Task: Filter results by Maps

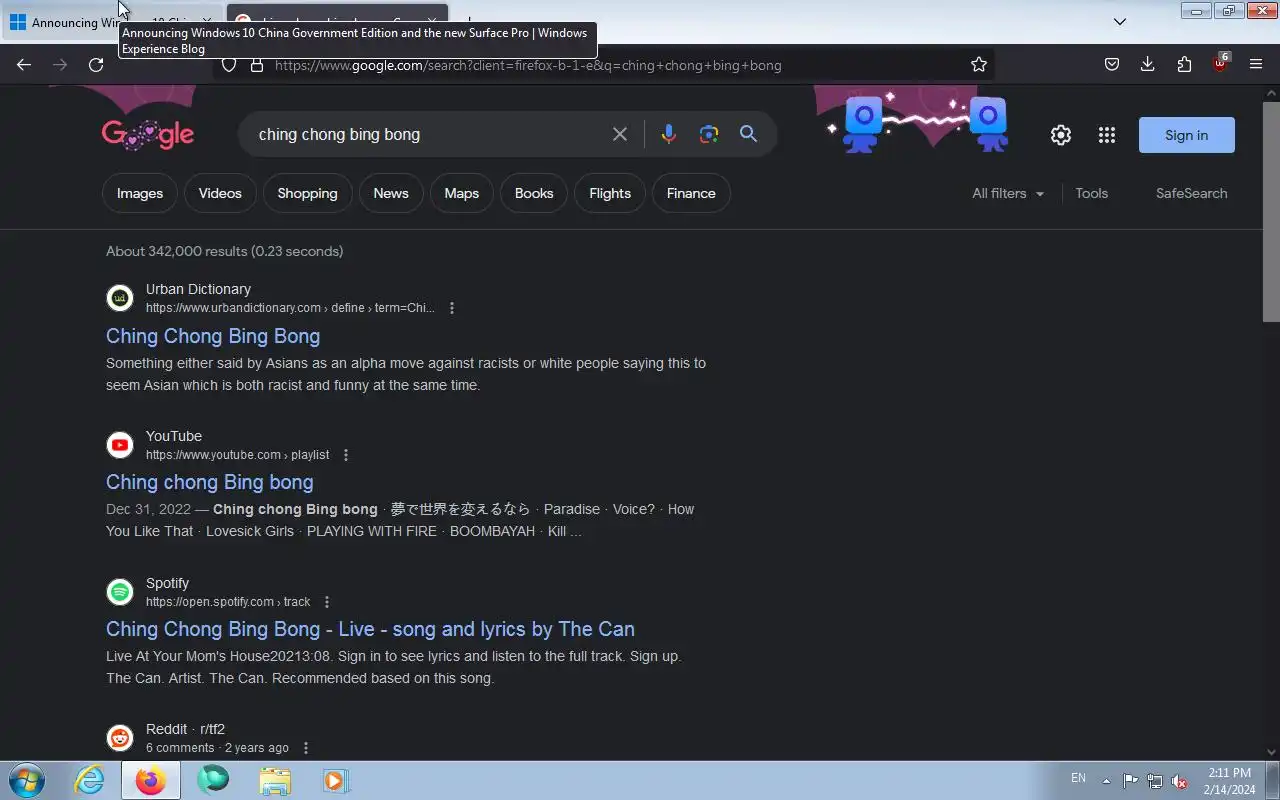Action: coord(462,193)
